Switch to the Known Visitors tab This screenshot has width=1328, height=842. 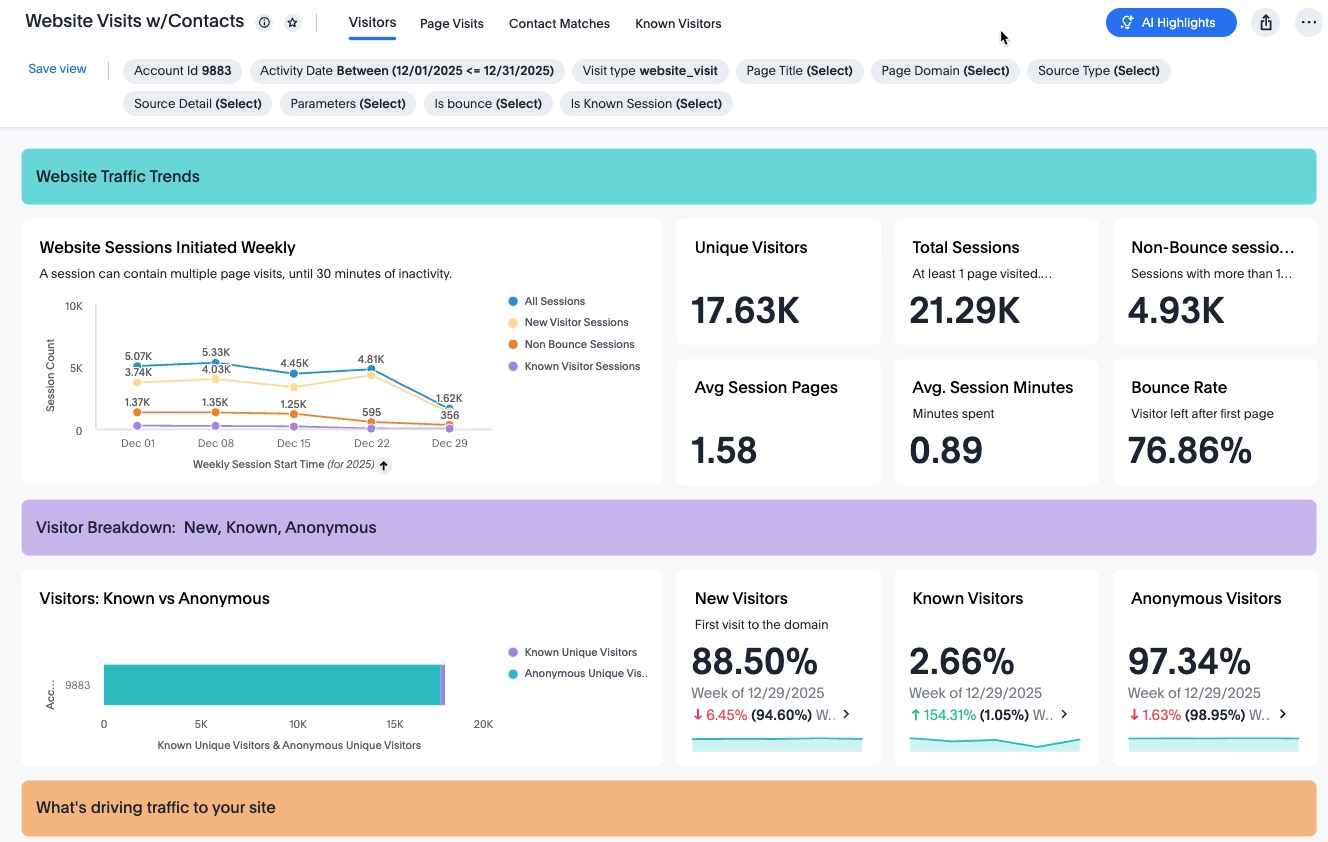pyautogui.click(x=678, y=23)
